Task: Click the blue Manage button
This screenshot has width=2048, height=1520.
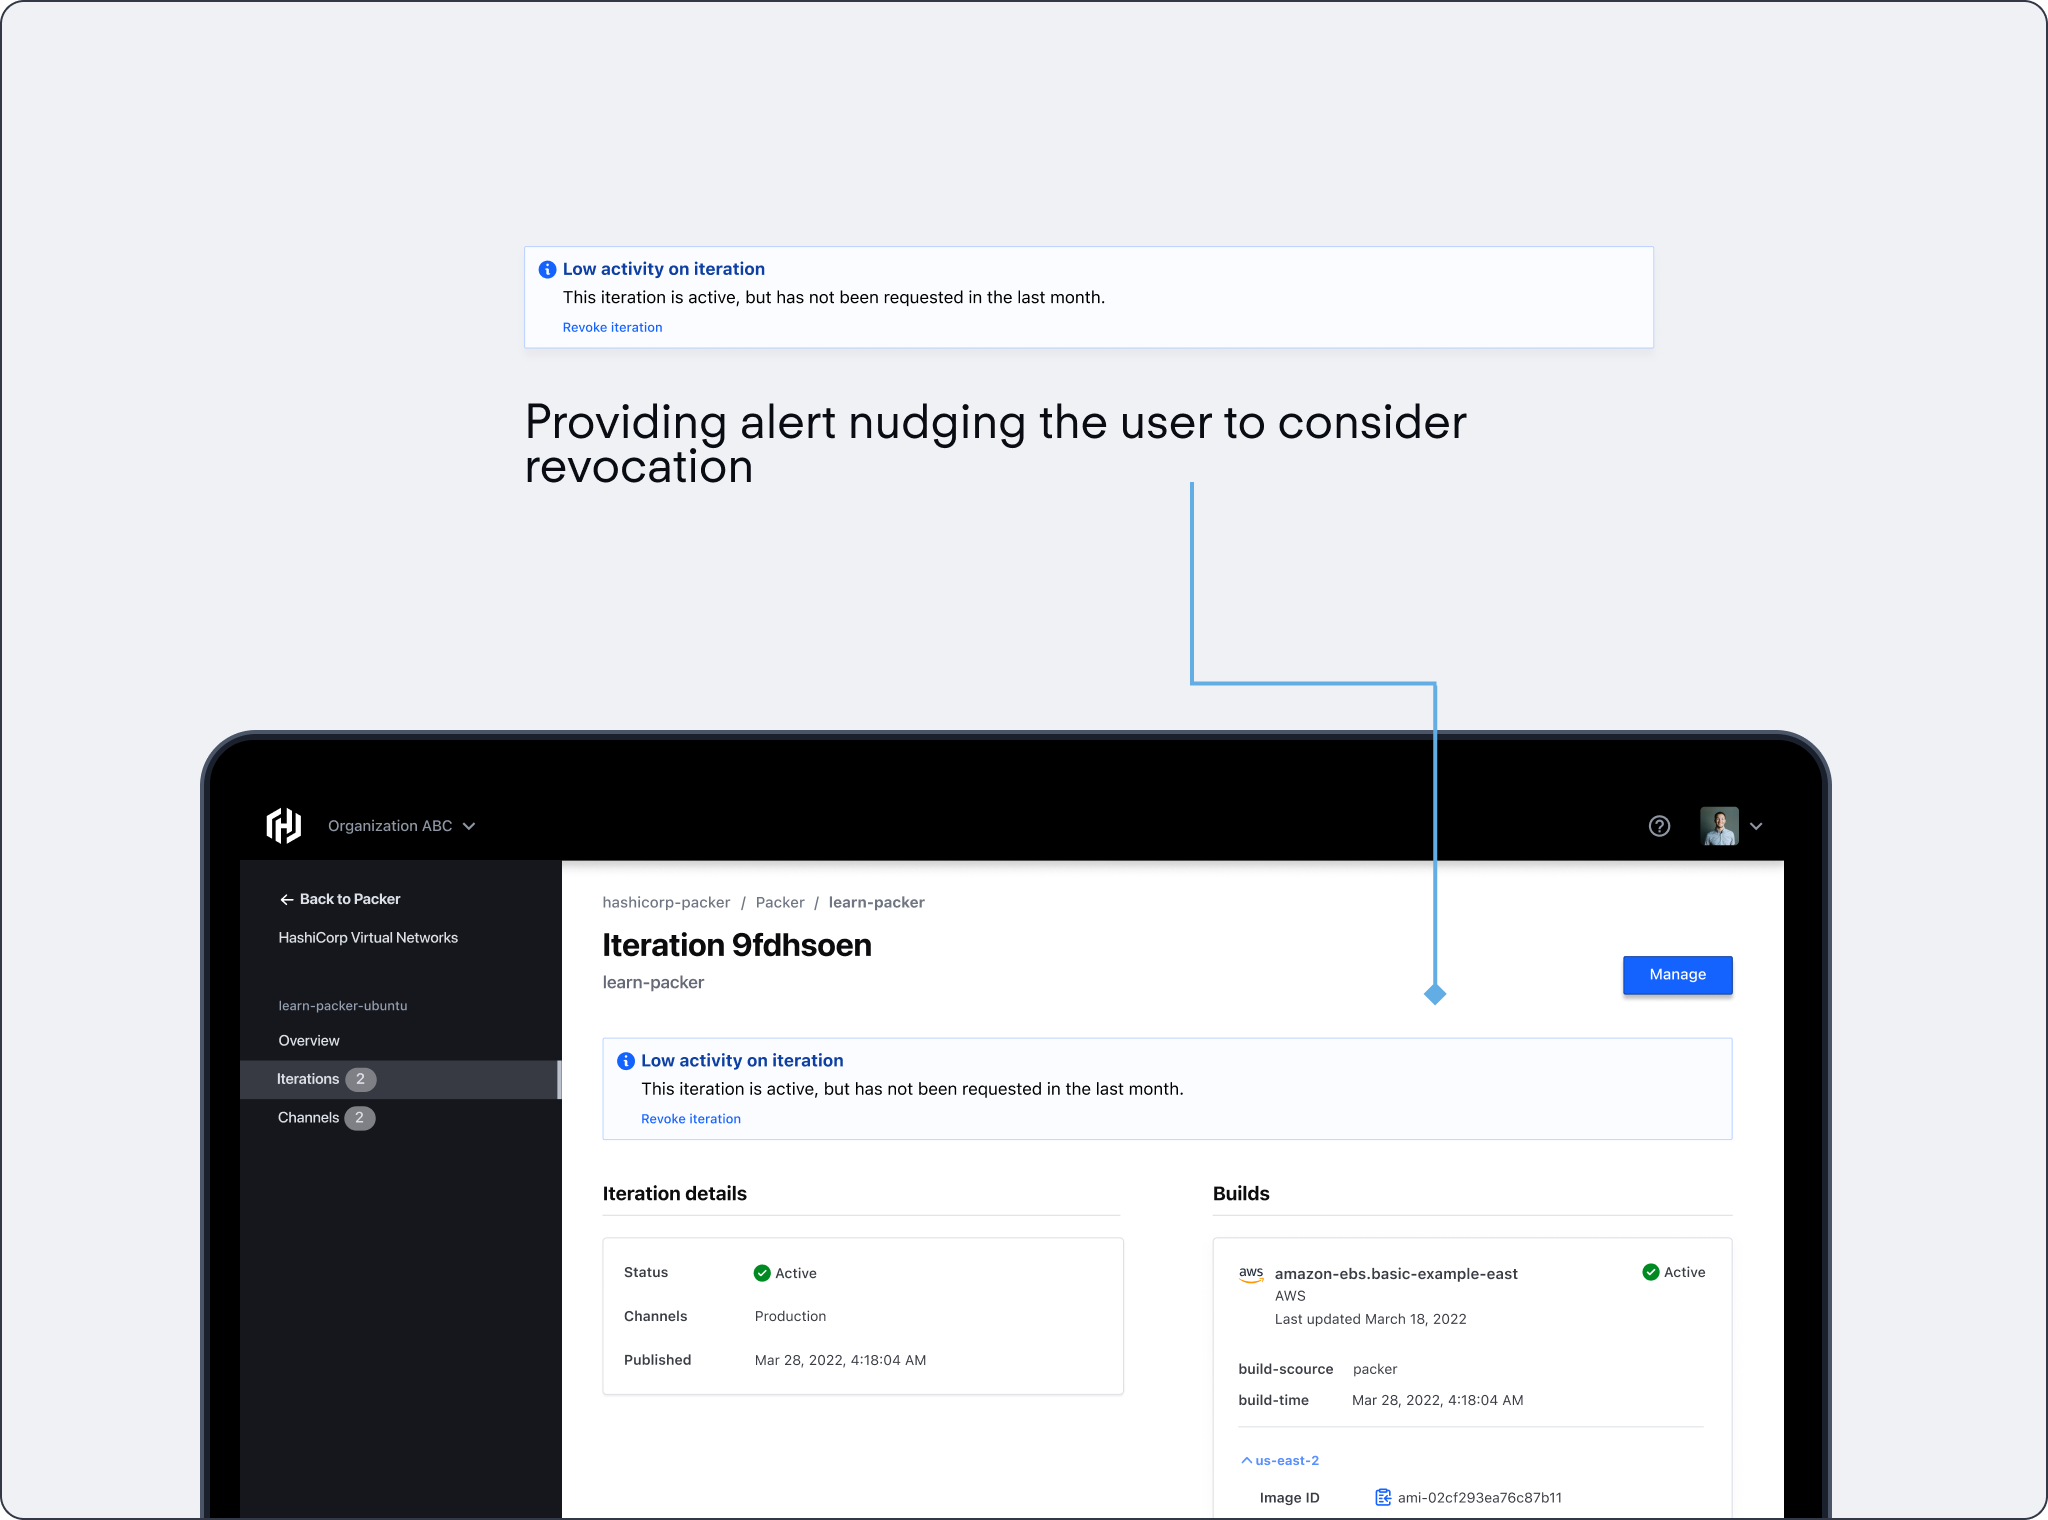Action: pos(1677,975)
